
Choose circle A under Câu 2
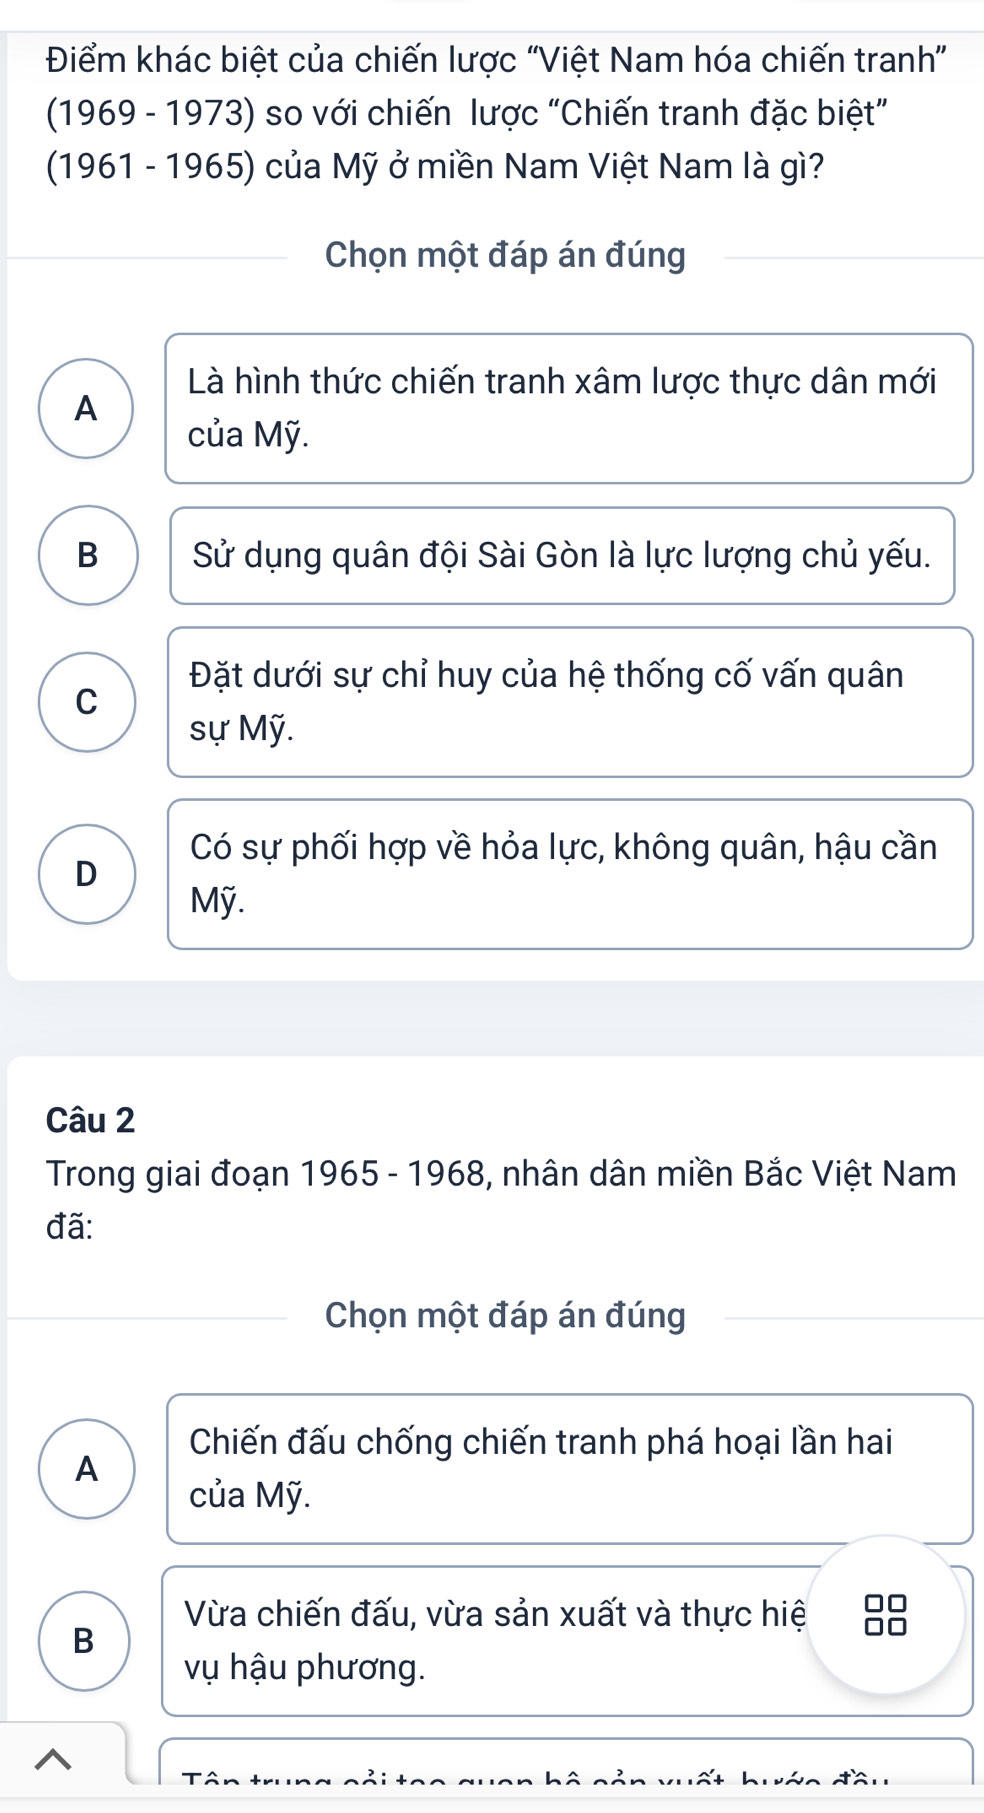[87, 1468]
